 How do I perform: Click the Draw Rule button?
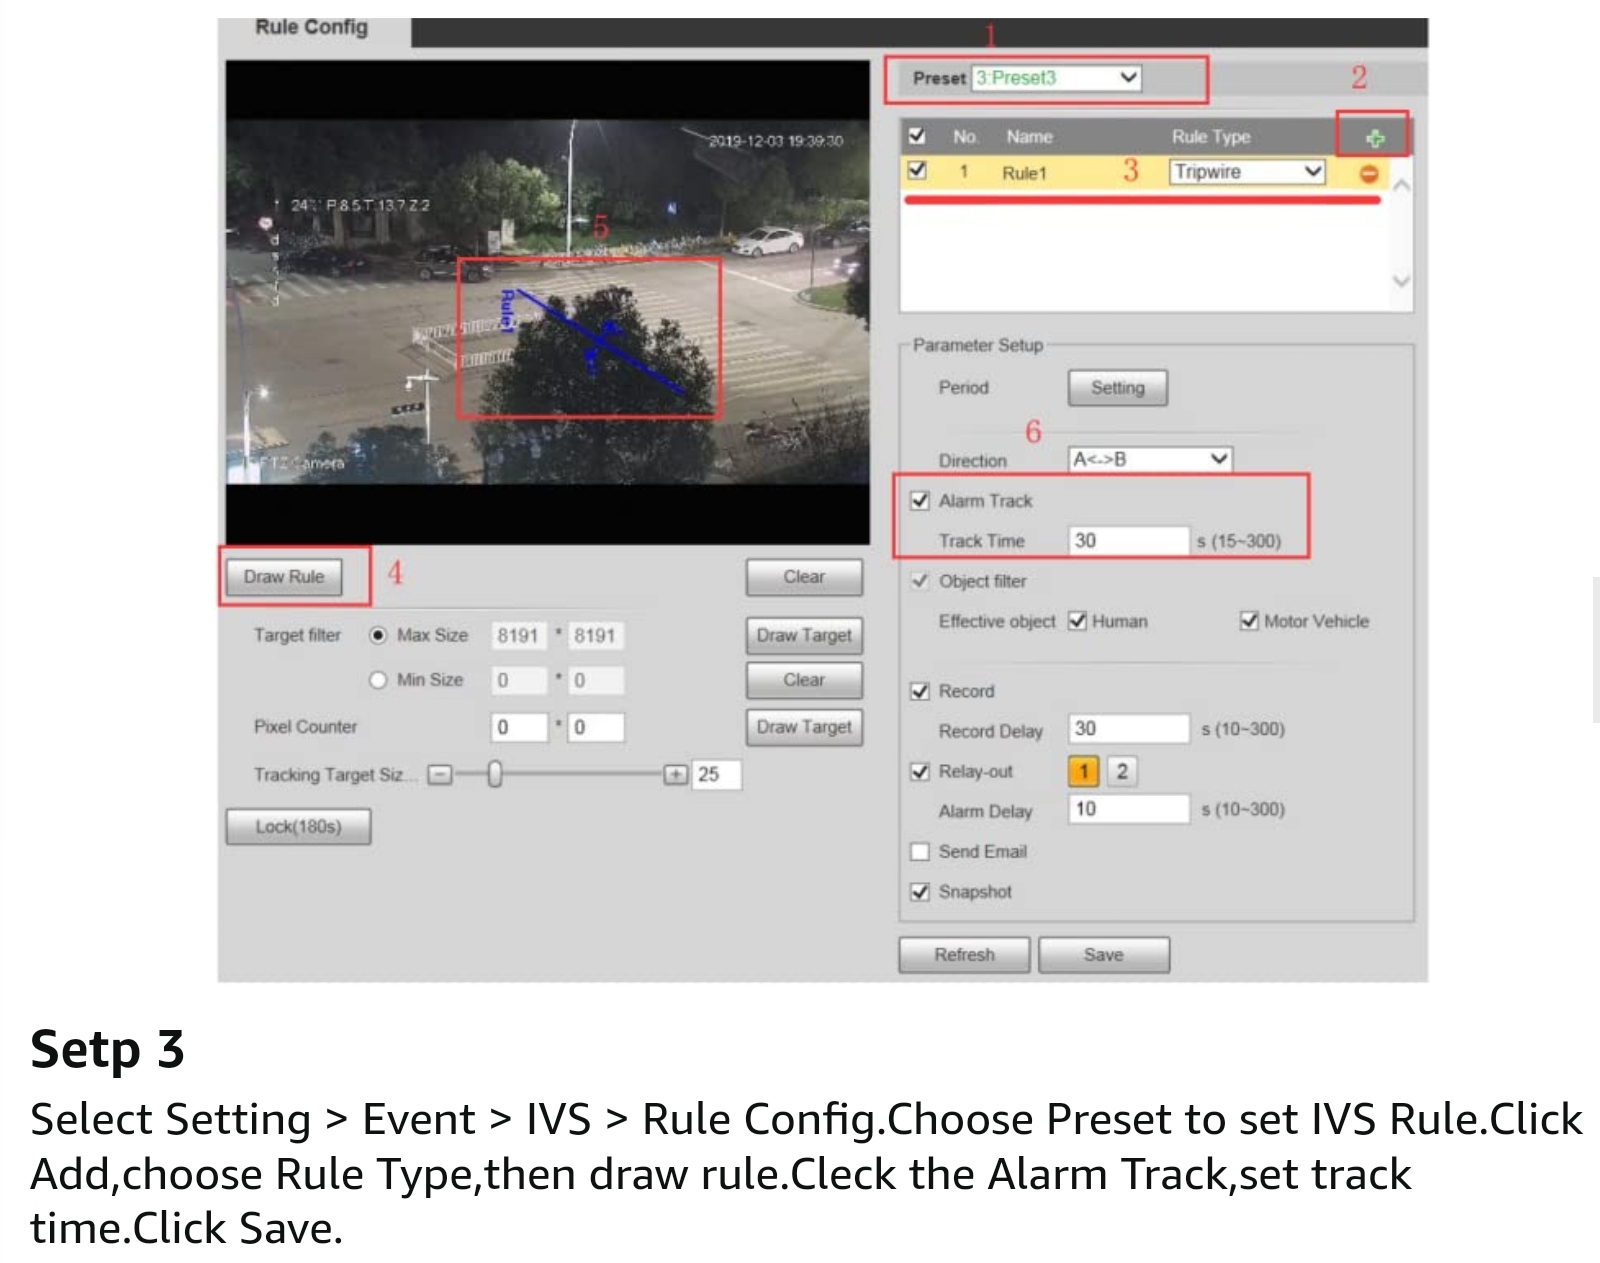pos(284,577)
